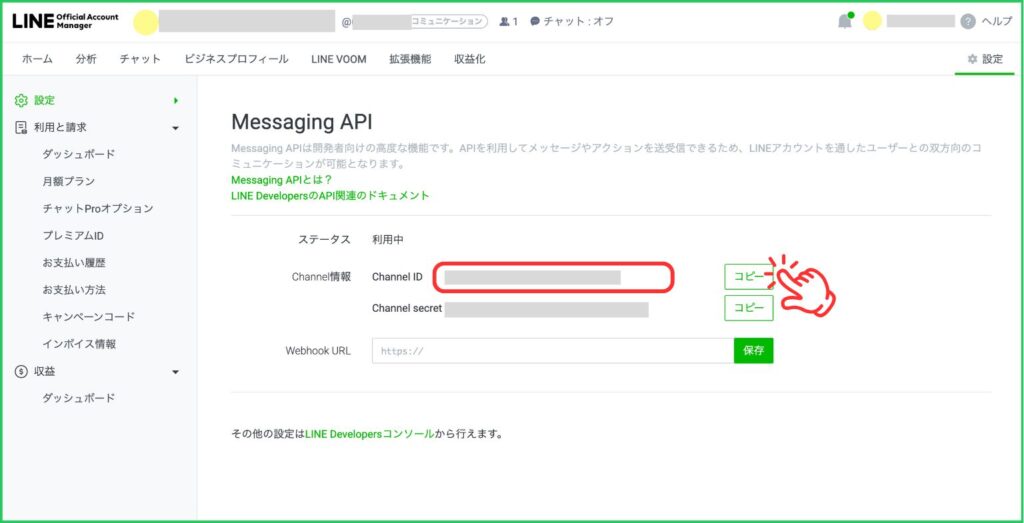Click the yellow account avatar in header

pos(146,22)
